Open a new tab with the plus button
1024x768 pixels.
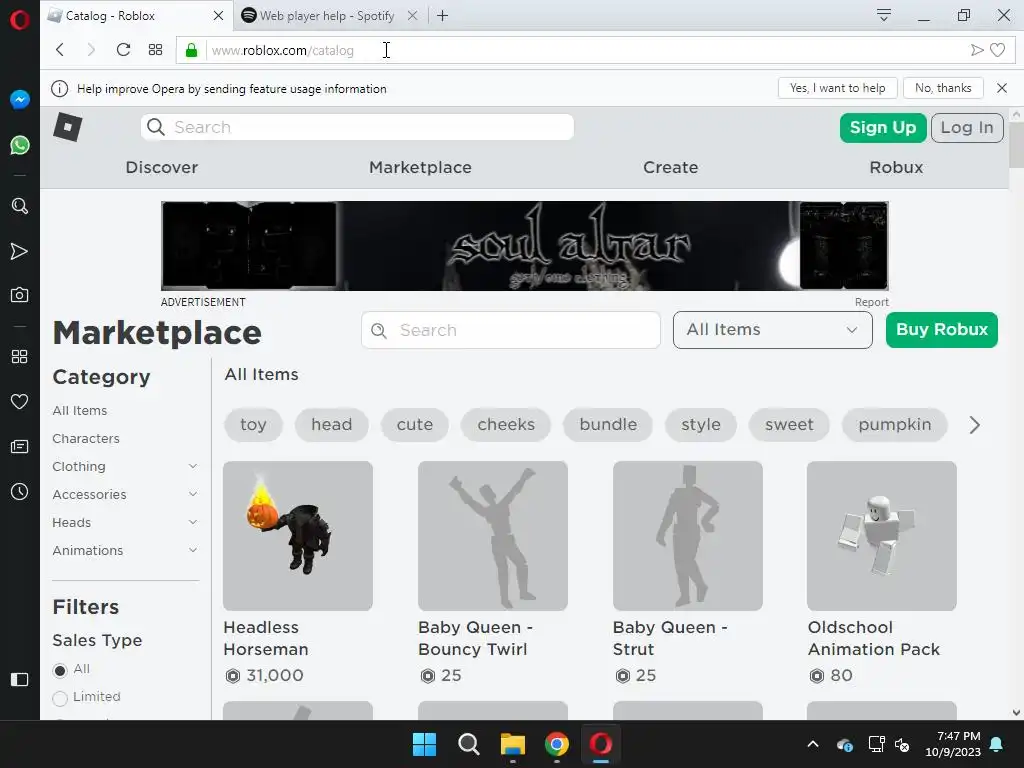(443, 16)
